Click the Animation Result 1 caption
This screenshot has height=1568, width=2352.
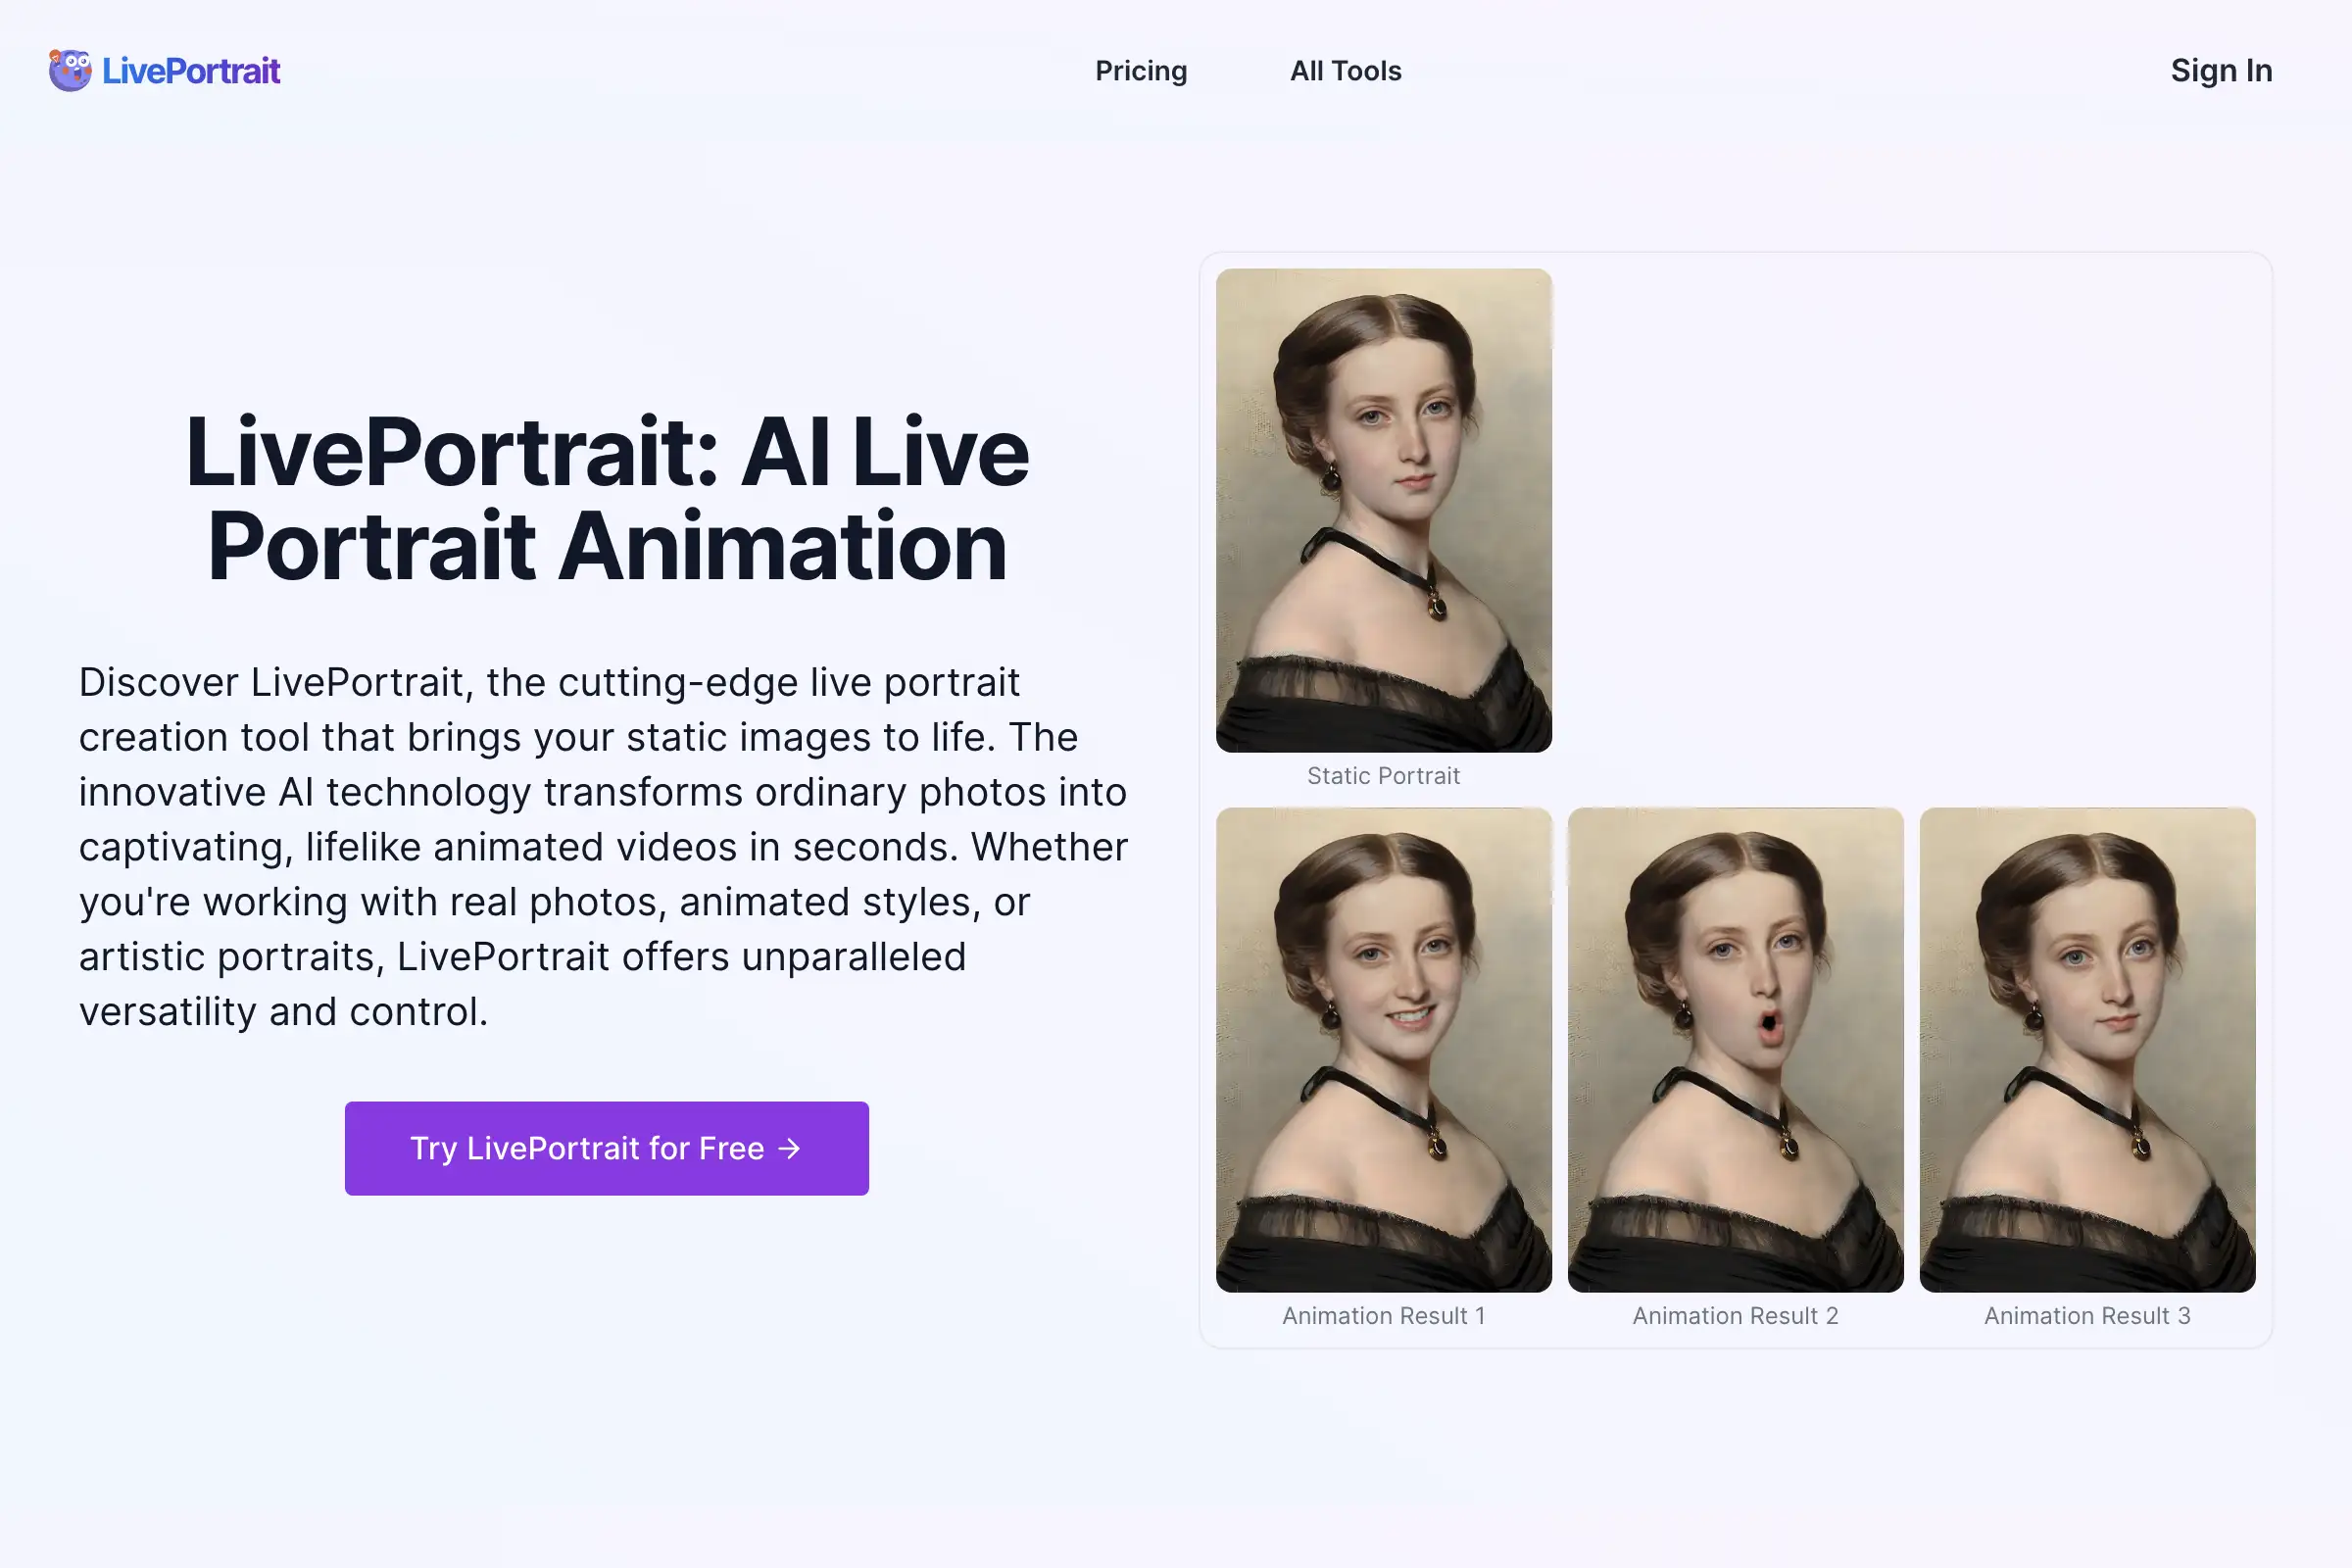(1383, 1316)
